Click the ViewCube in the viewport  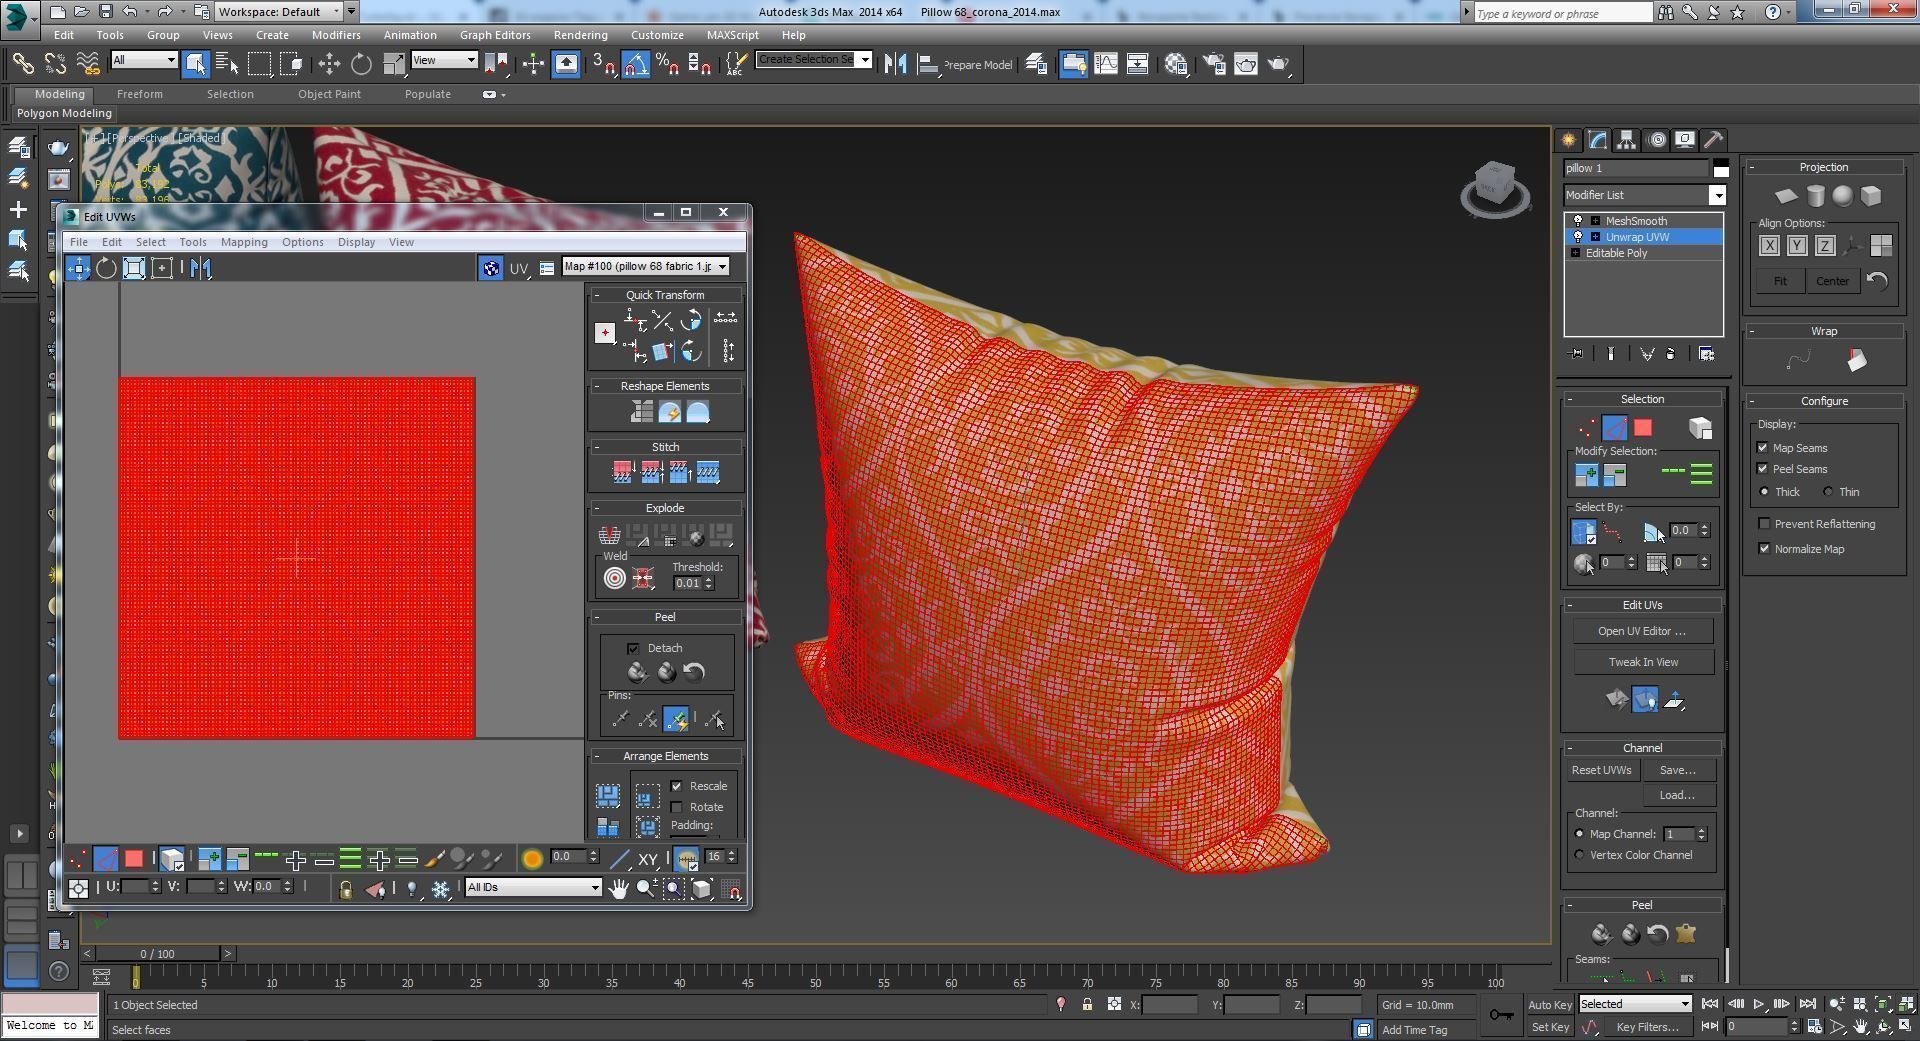[1495, 187]
